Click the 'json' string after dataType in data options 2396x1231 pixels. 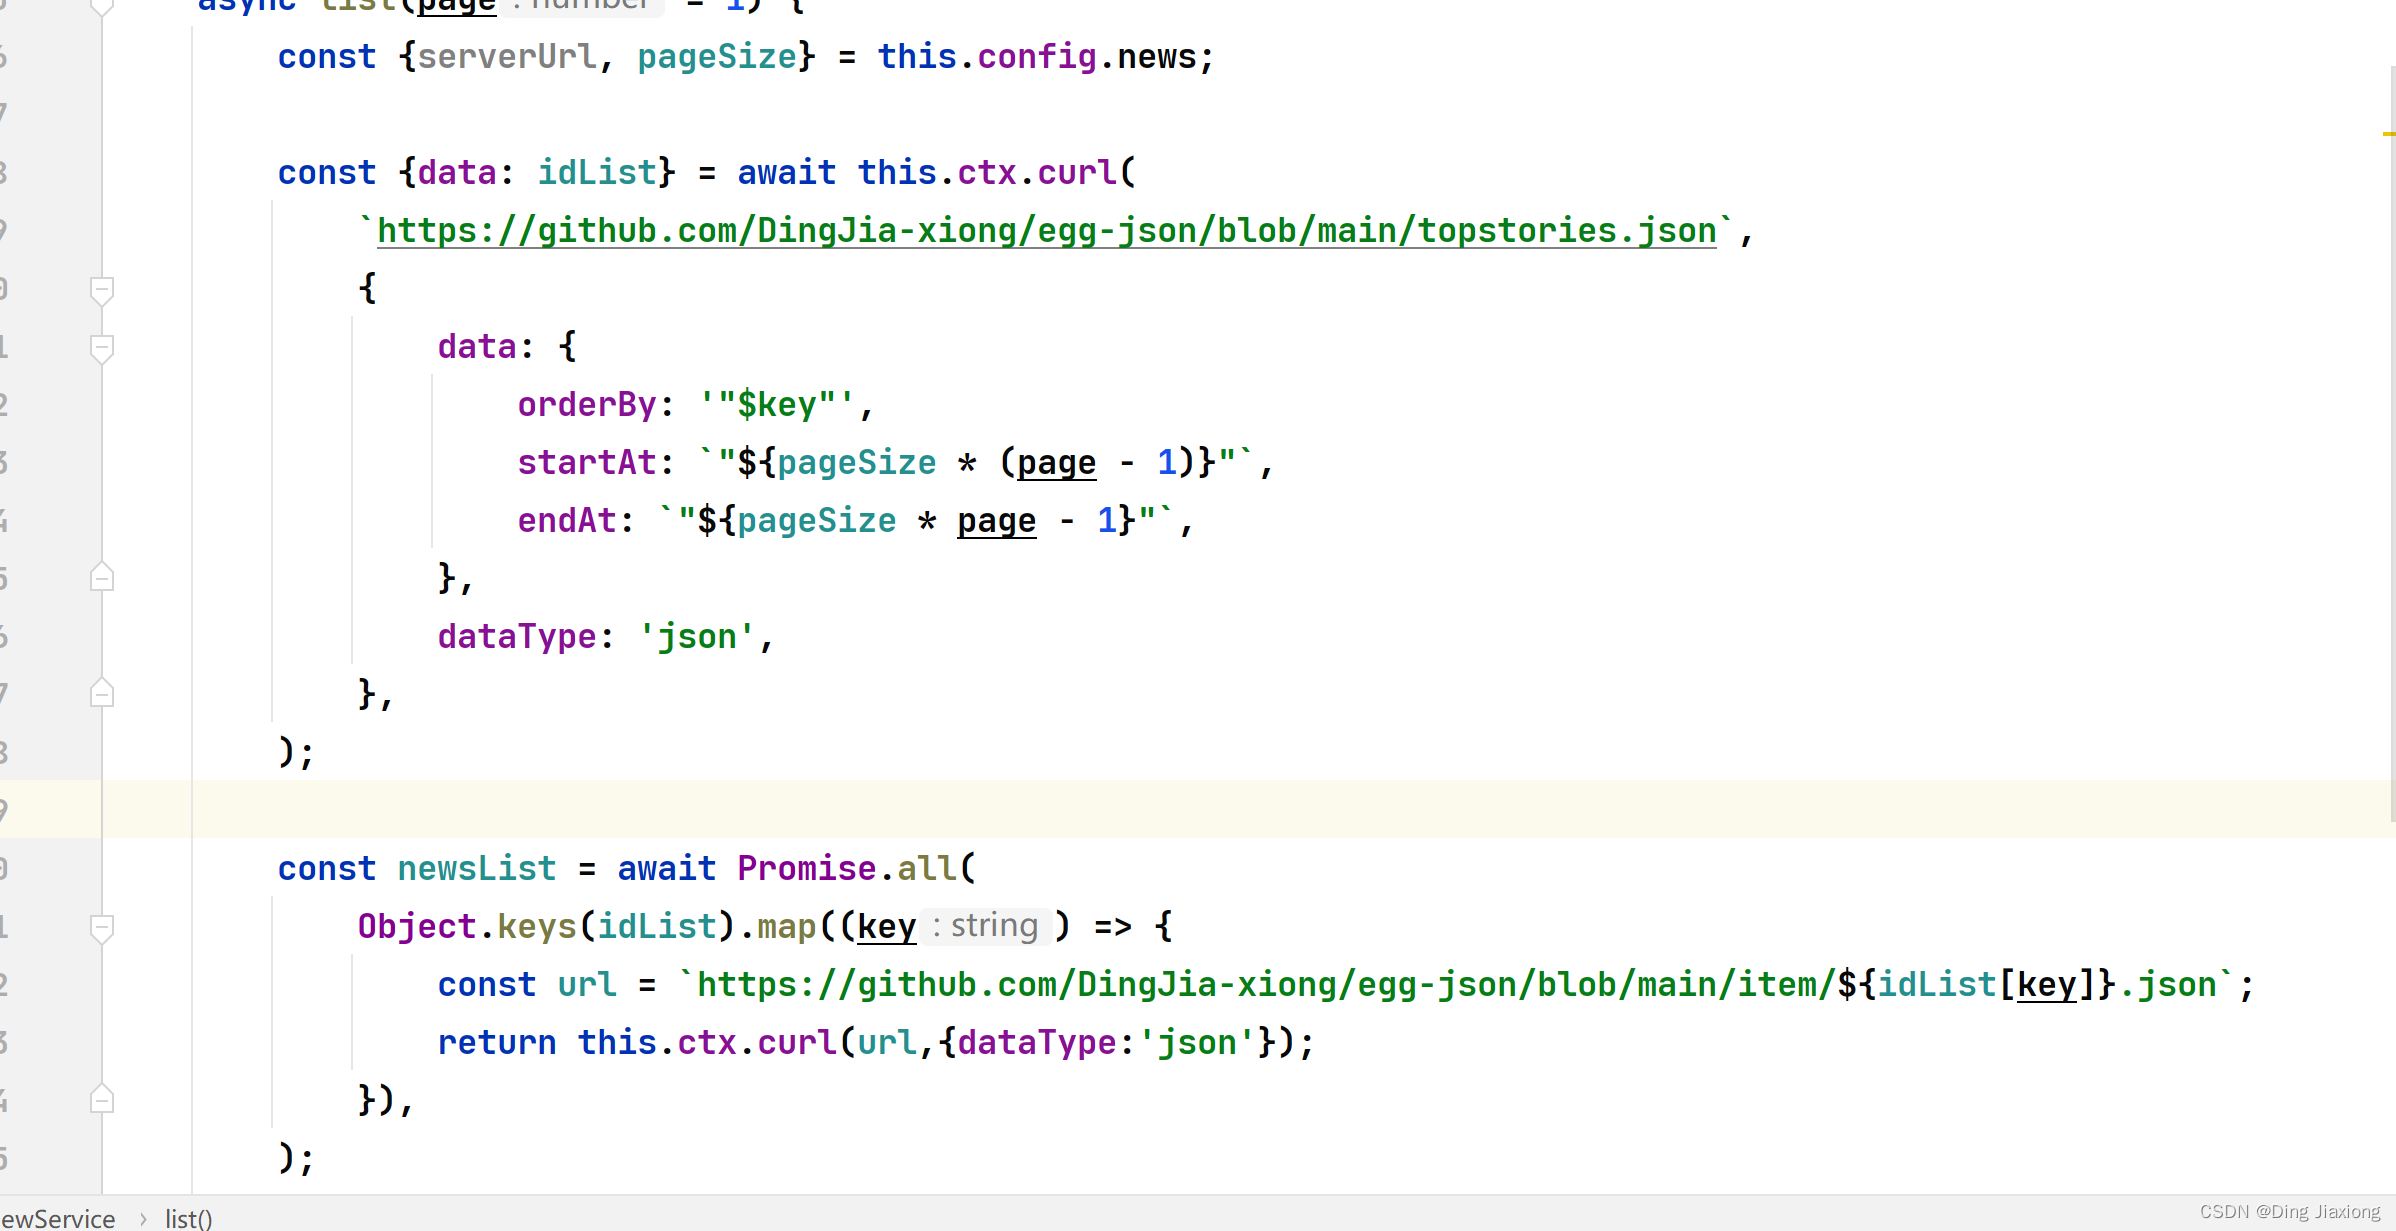[x=697, y=637]
